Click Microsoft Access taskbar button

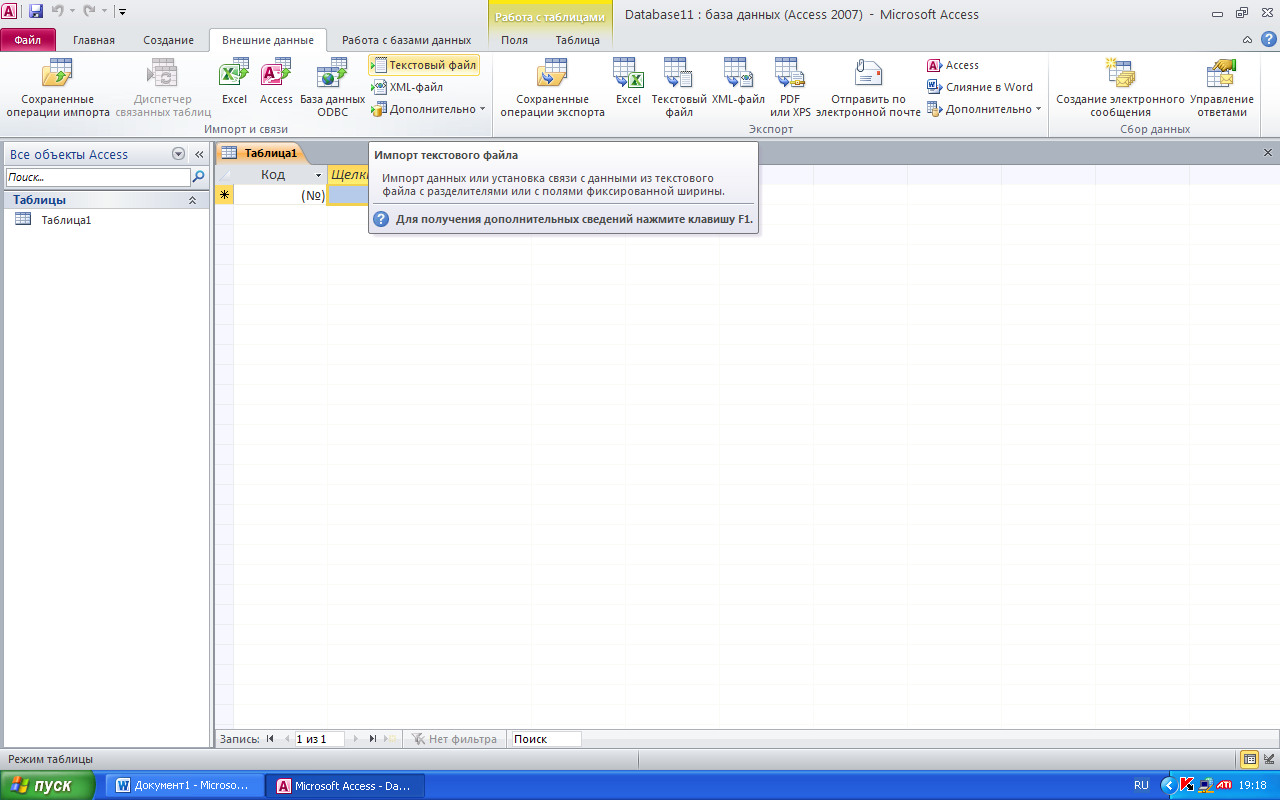click(x=345, y=786)
